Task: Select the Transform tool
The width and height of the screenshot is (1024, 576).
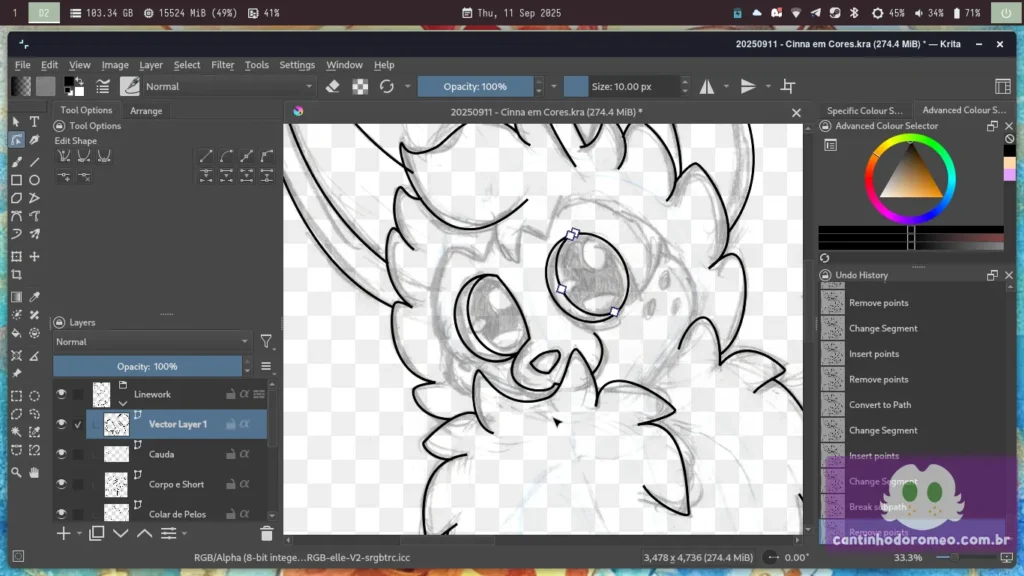Action: [16, 257]
